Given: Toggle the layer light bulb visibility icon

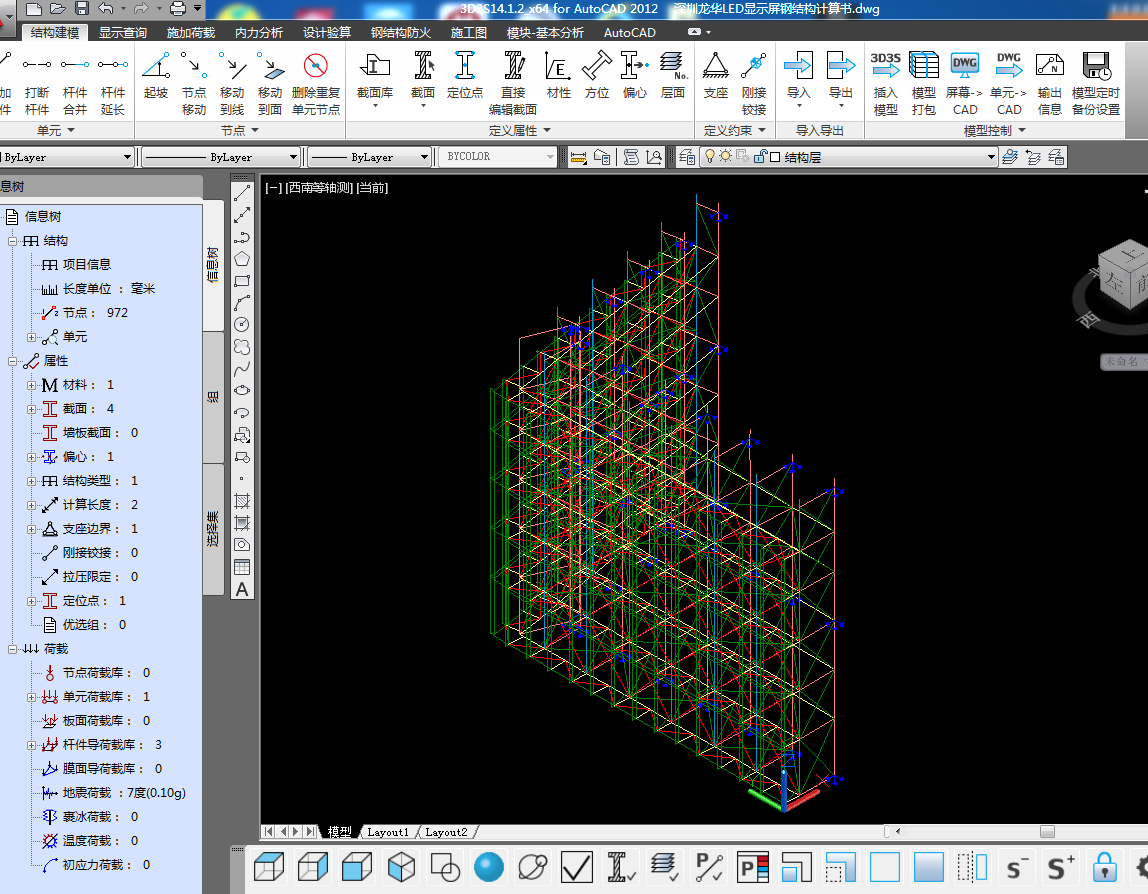Looking at the screenshot, I should click(x=710, y=156).
